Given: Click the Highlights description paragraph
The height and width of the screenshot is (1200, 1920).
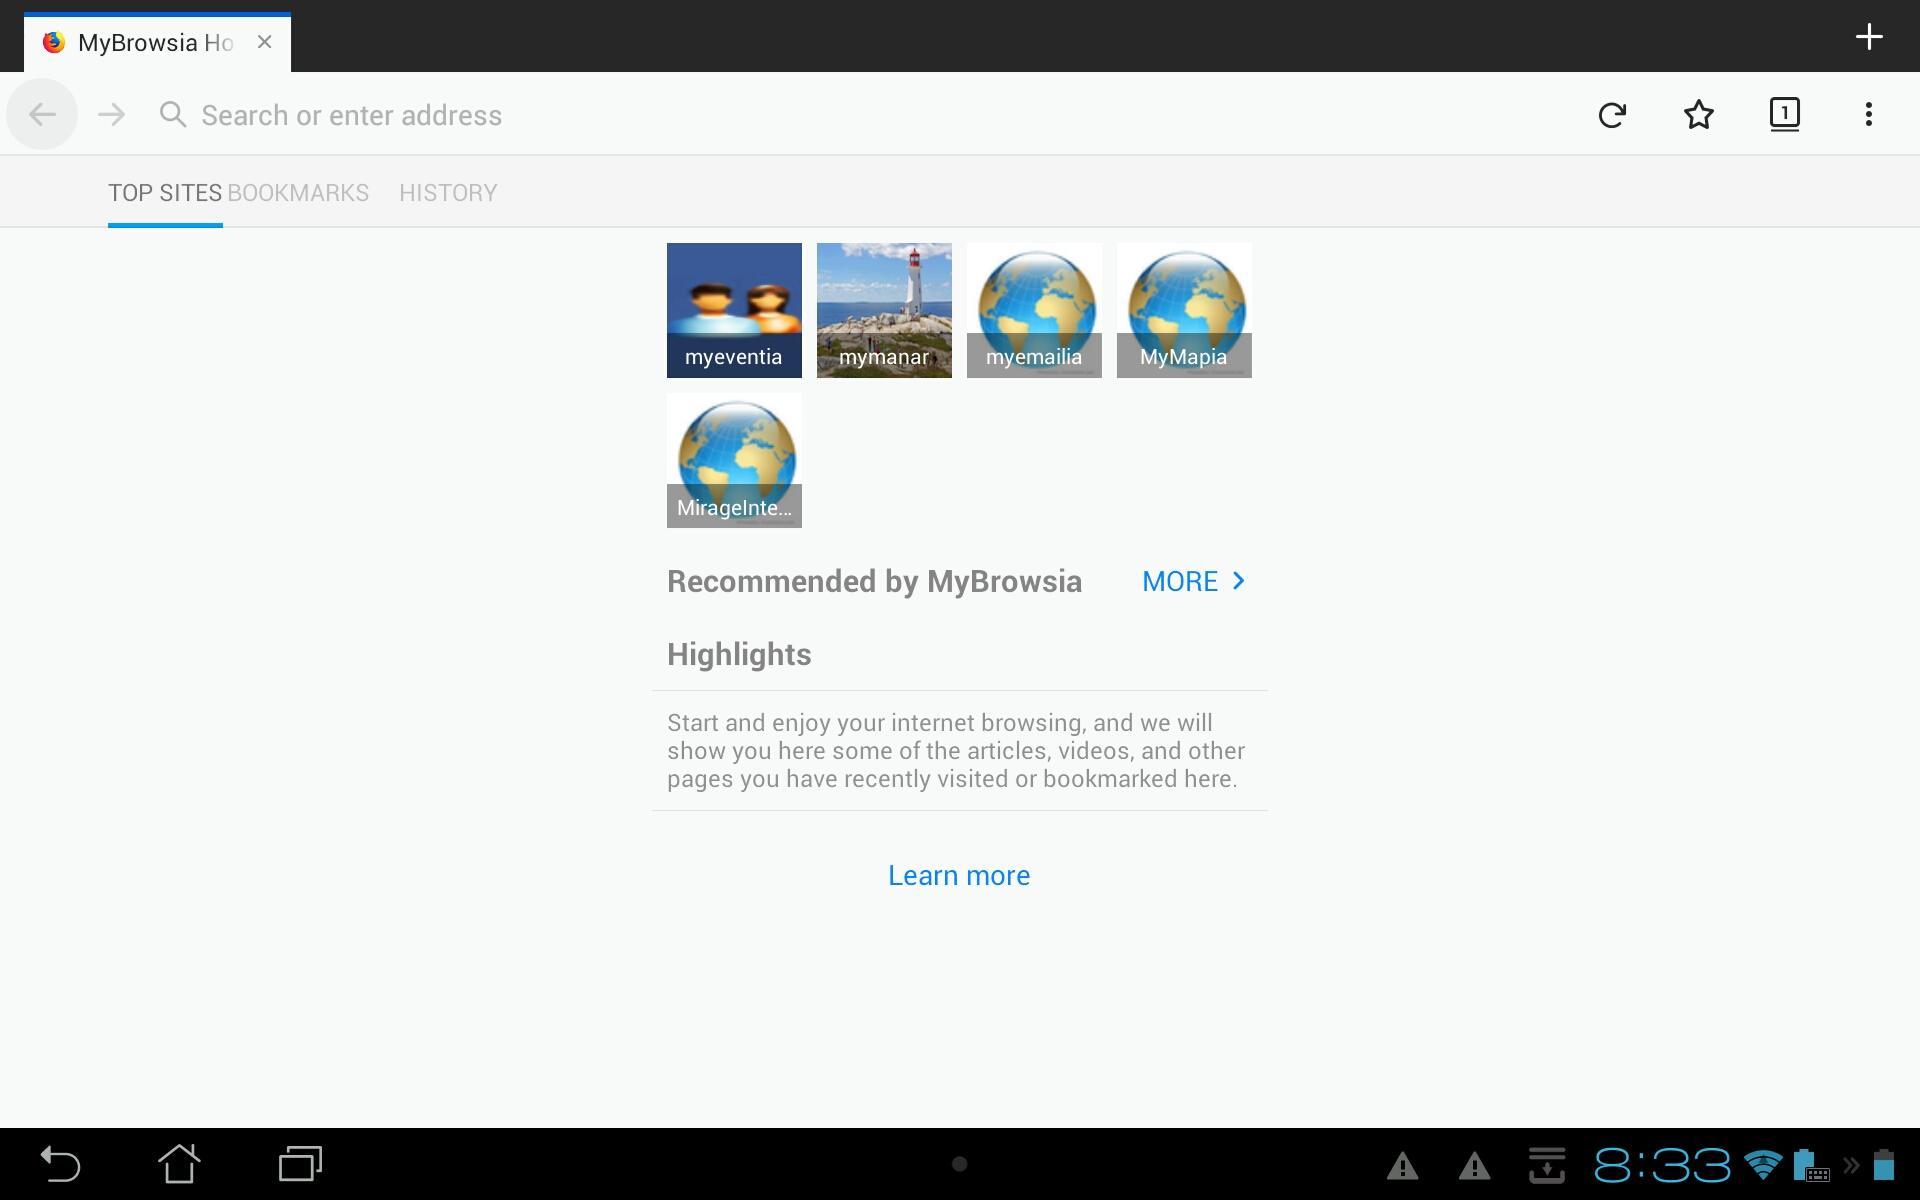Looking at the screenshot, I should click(x=956, y=751).
